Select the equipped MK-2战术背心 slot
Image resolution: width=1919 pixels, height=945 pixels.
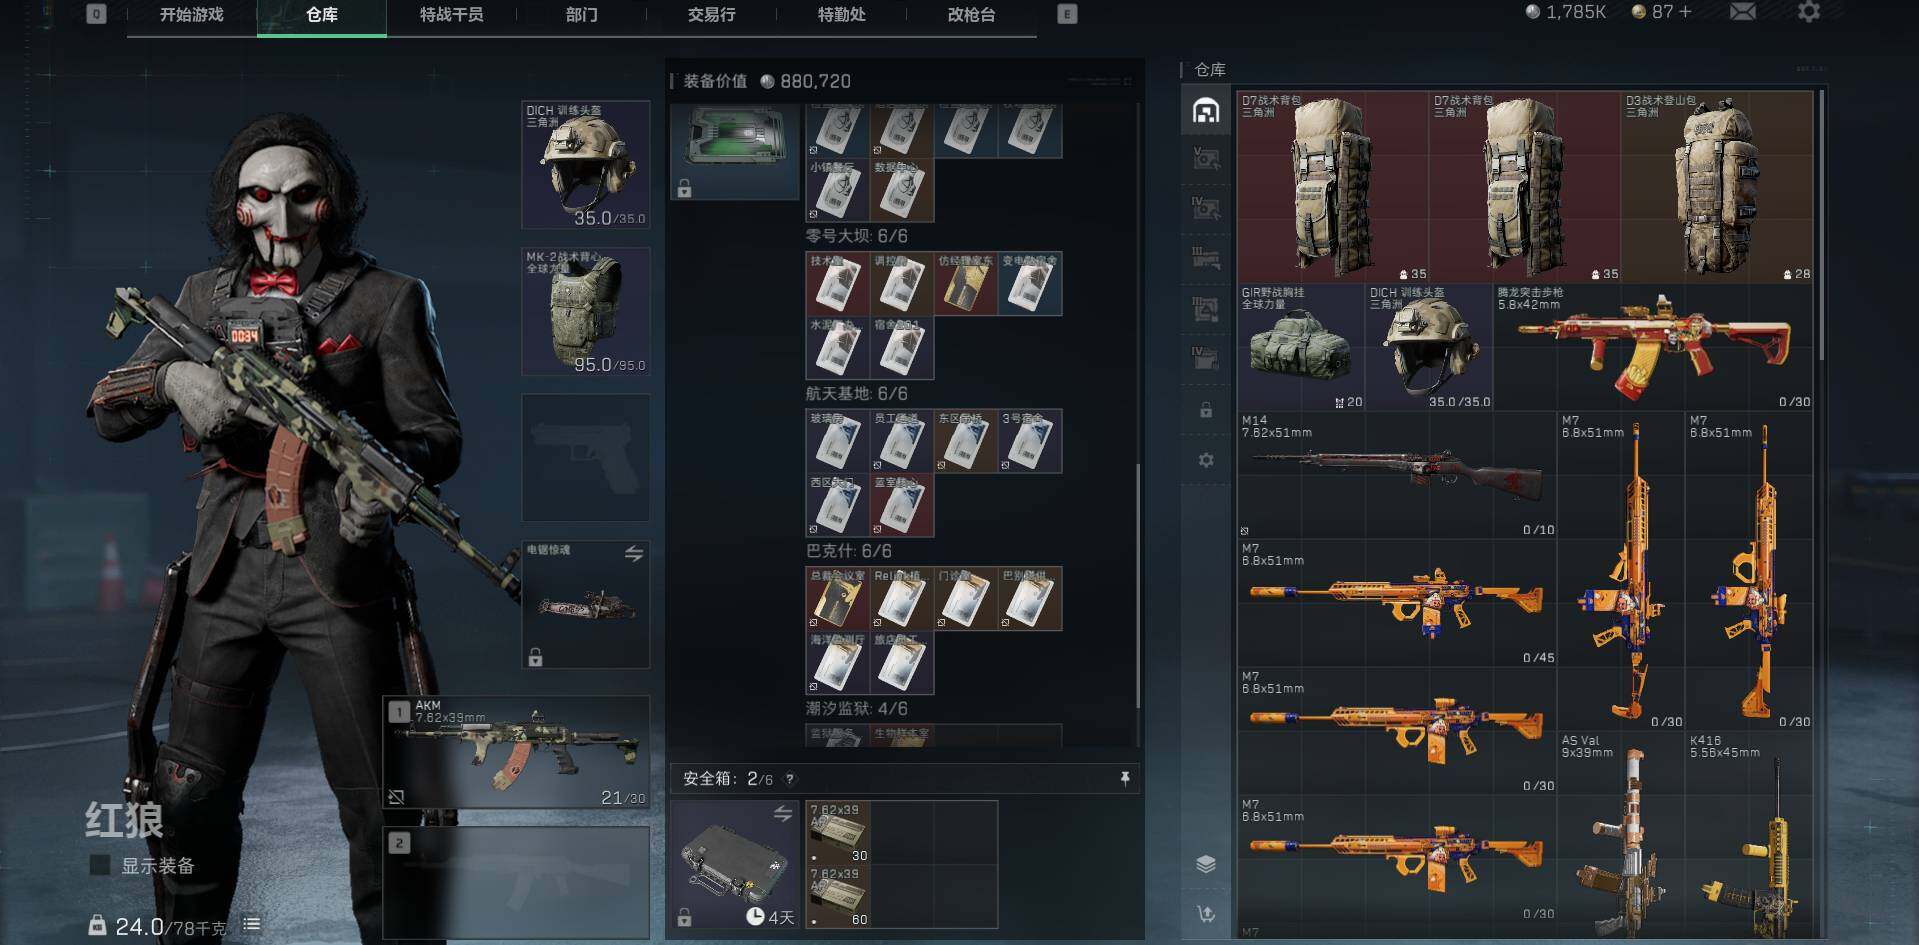[586, 312]
